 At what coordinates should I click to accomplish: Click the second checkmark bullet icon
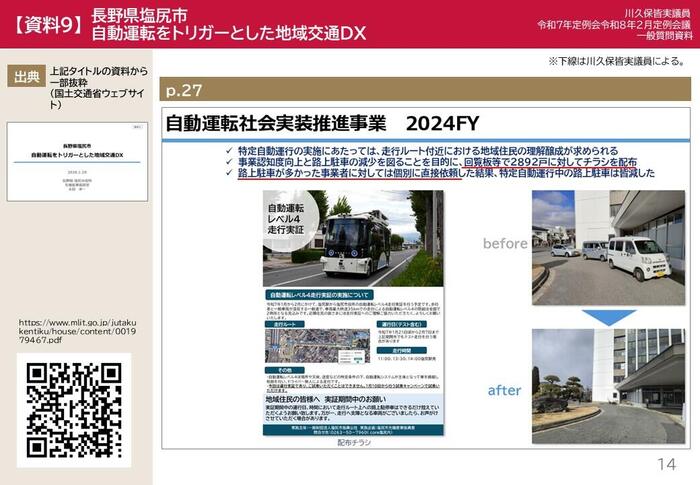[x=229, y=161]
